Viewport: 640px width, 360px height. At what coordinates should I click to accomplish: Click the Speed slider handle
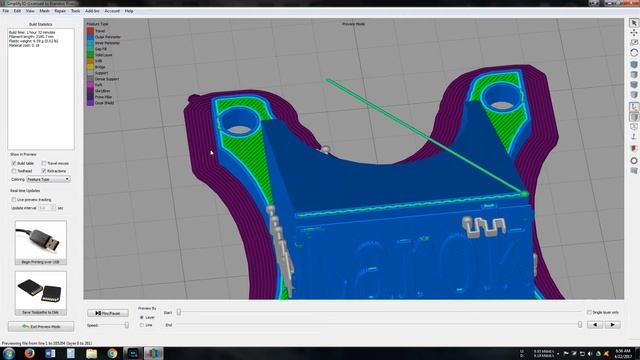127,325
